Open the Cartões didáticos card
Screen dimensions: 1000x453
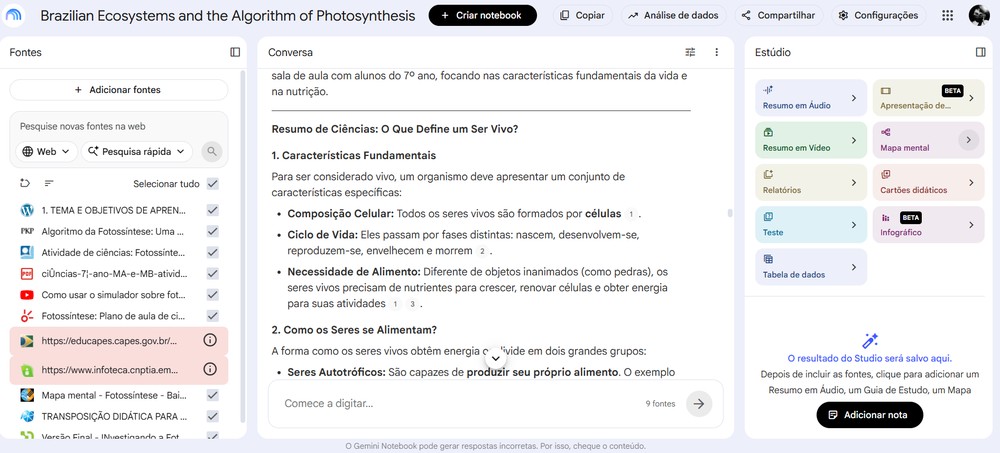pyautogui.click(x=928, y=182)
